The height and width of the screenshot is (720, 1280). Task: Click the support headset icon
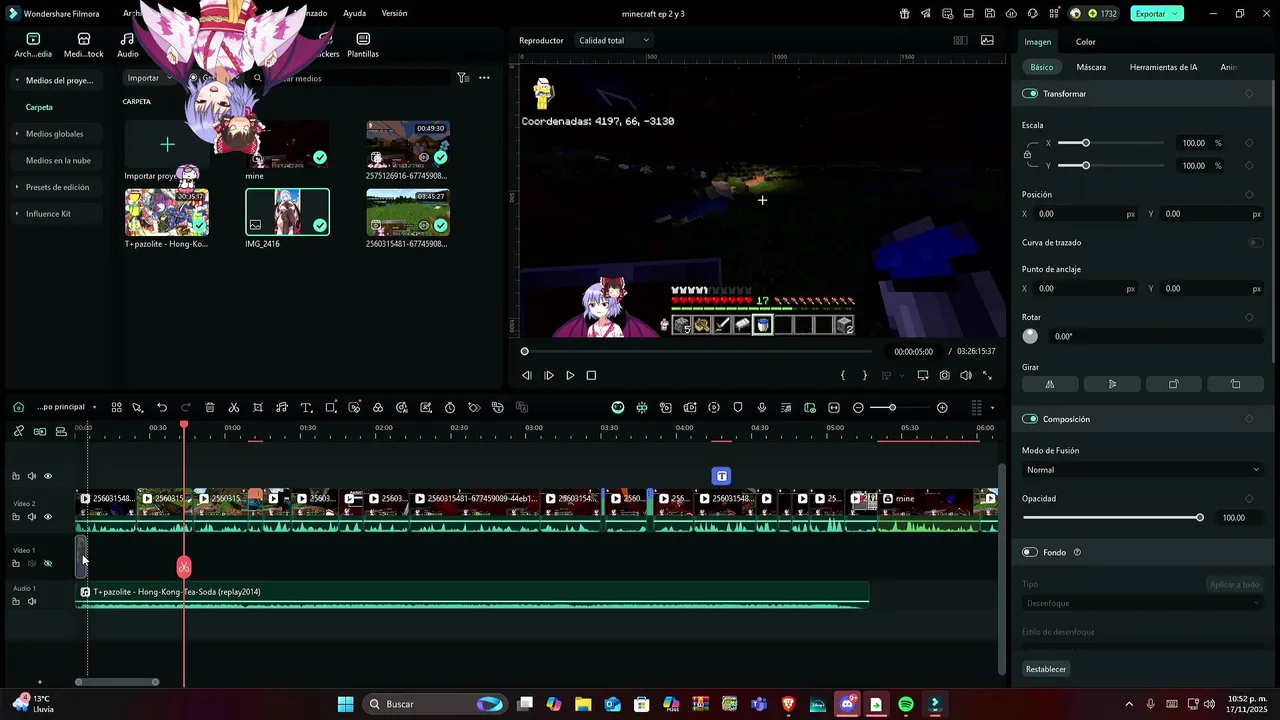[1032, 14]
